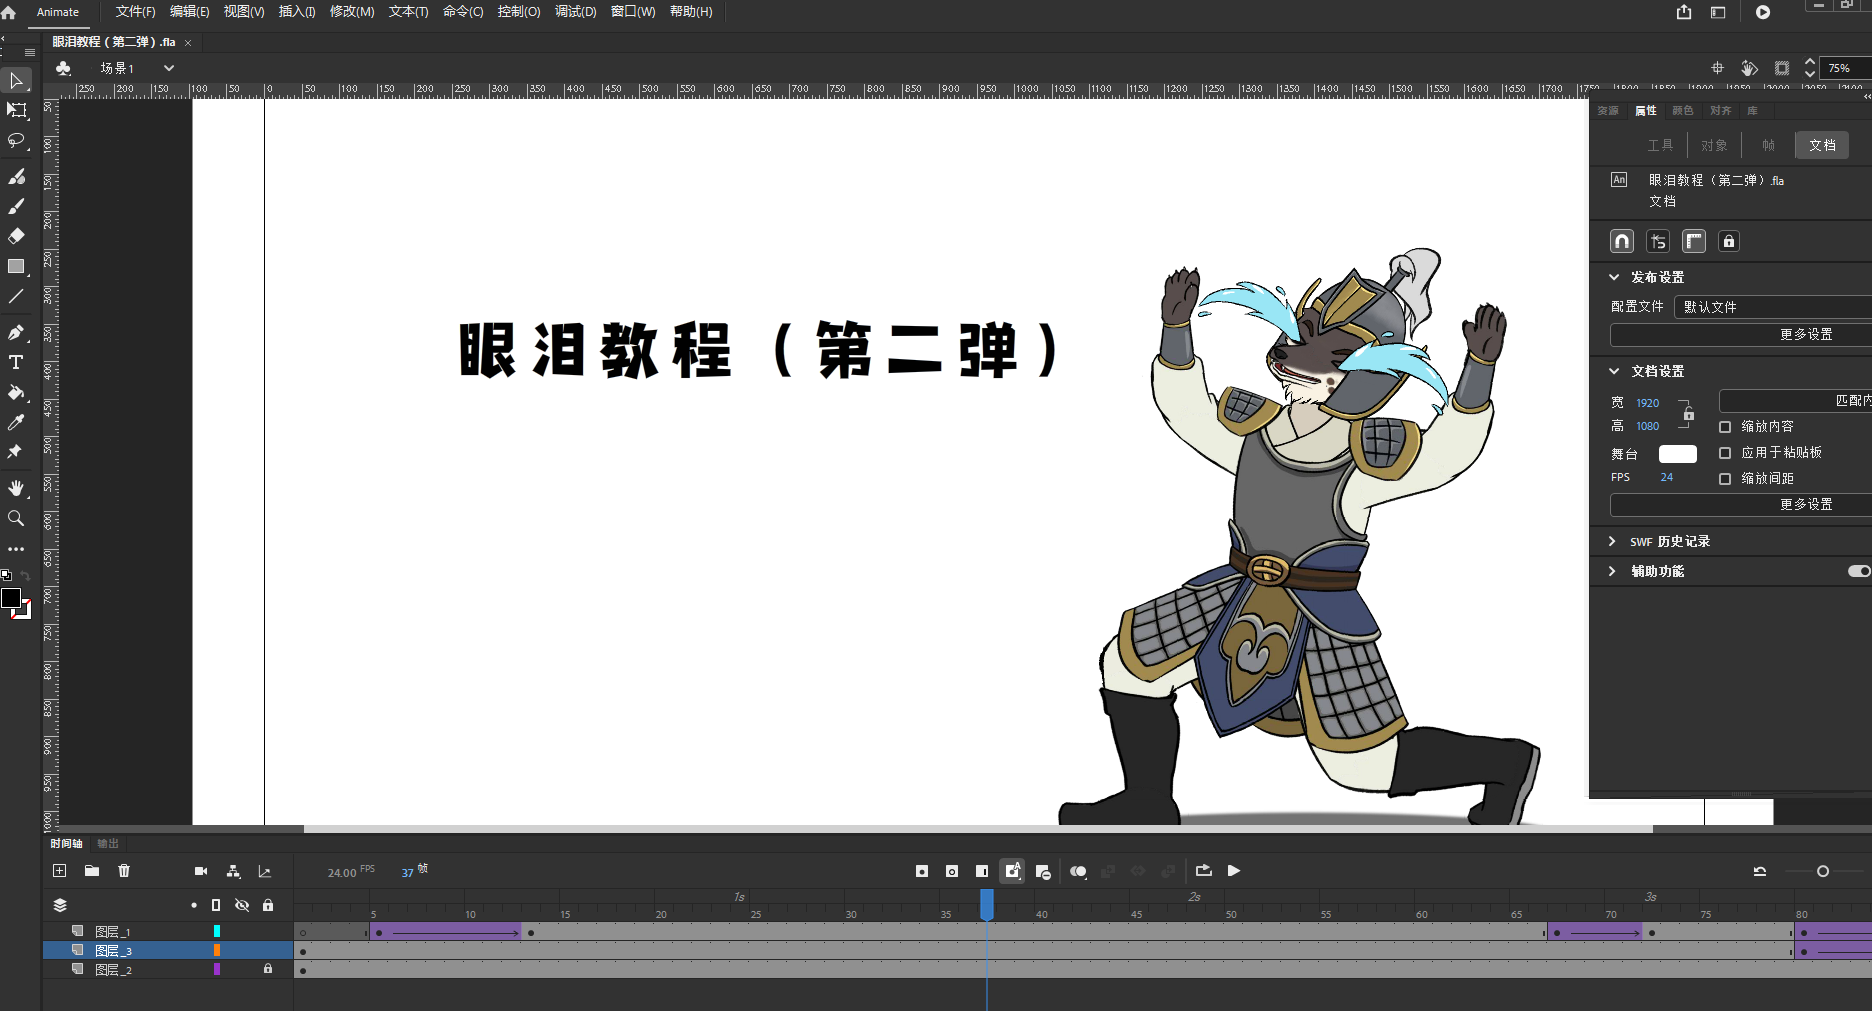This screenshot has height=1011, width=1872.
Task: Toggle rulers button in properties
Action: [x=1694, y=241]
